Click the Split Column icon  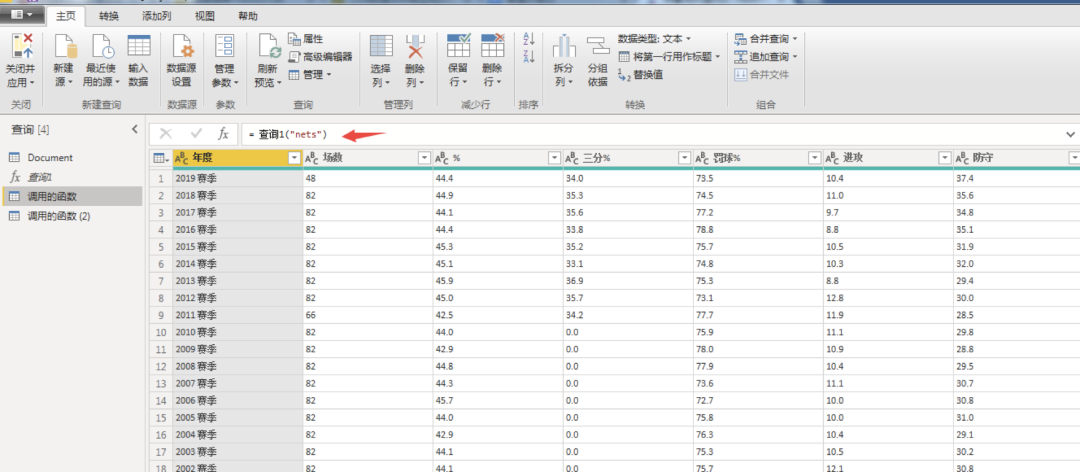pyautogui.click(x=563, y=47)
